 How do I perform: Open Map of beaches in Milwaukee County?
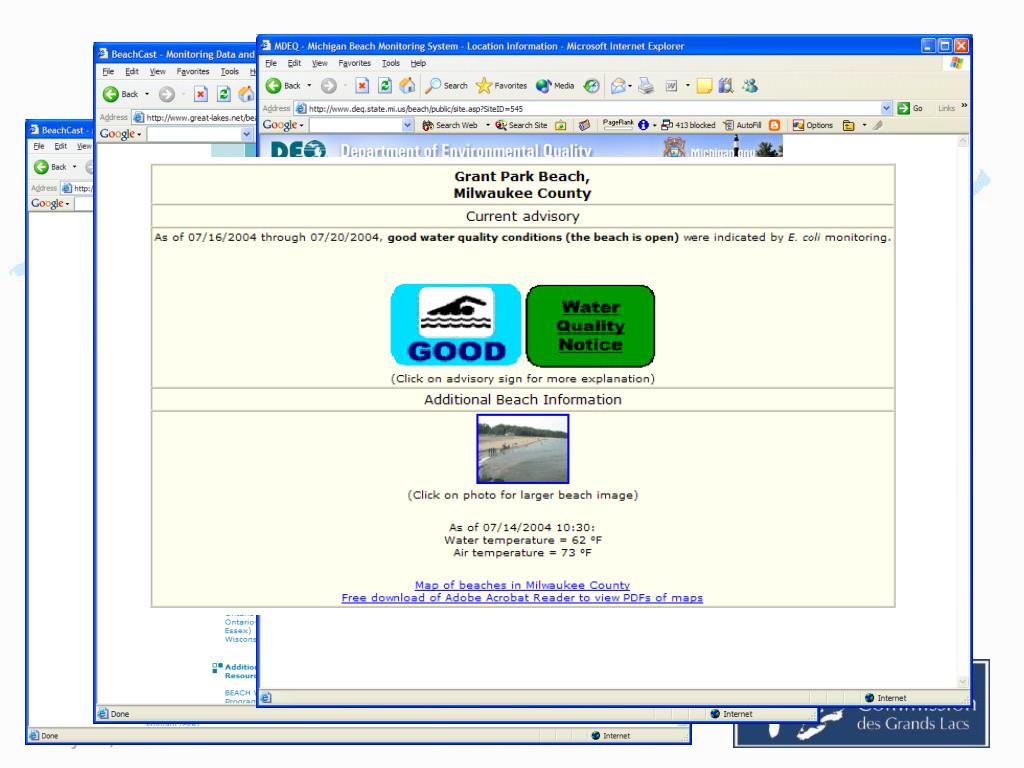522,585
